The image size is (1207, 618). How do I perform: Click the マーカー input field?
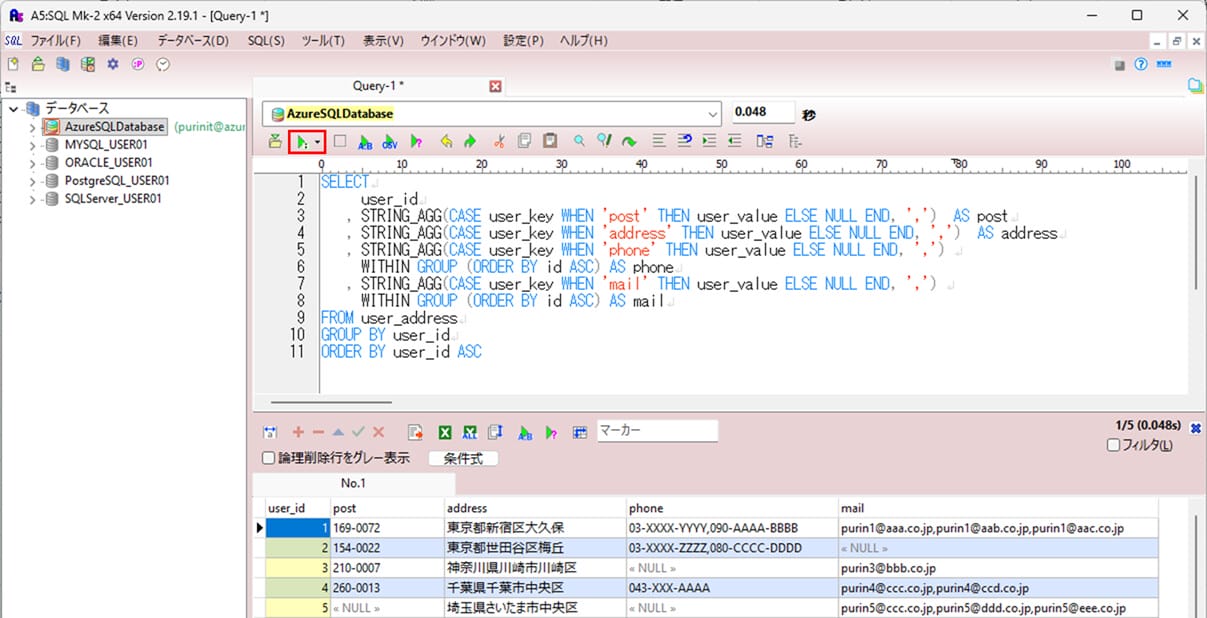pyautogui.click(x=657, y=431)
